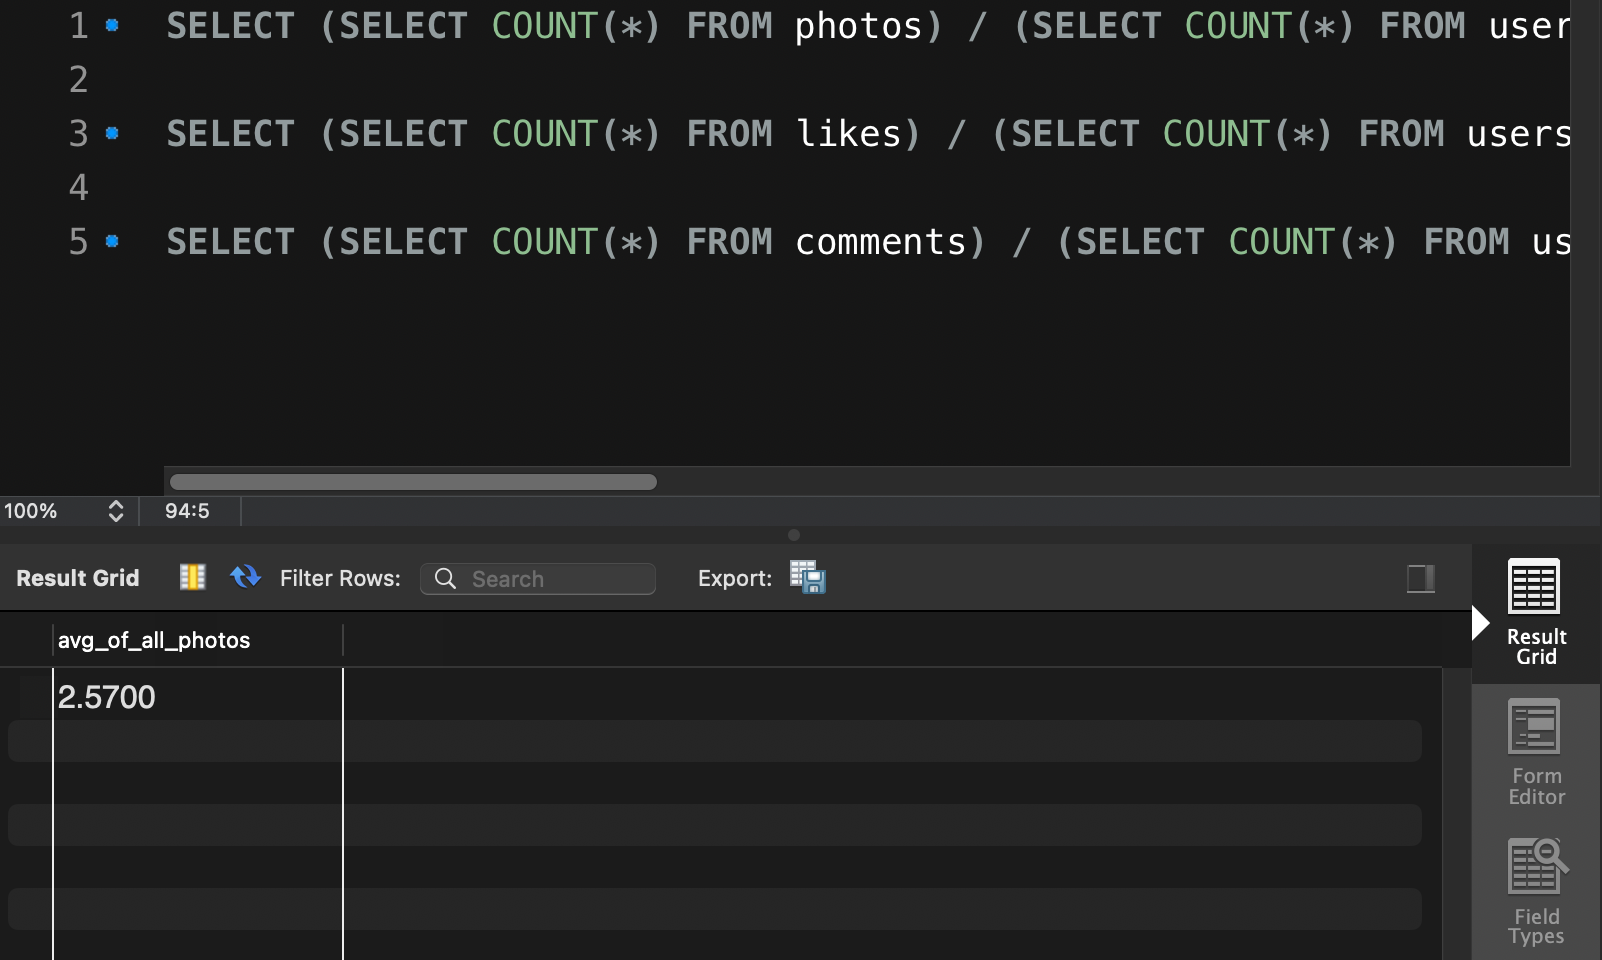The height and width of the screenshot is (960, 1602).
Task: Place cursor on 'likes' table name in line 3
Action: pos(848,134)
